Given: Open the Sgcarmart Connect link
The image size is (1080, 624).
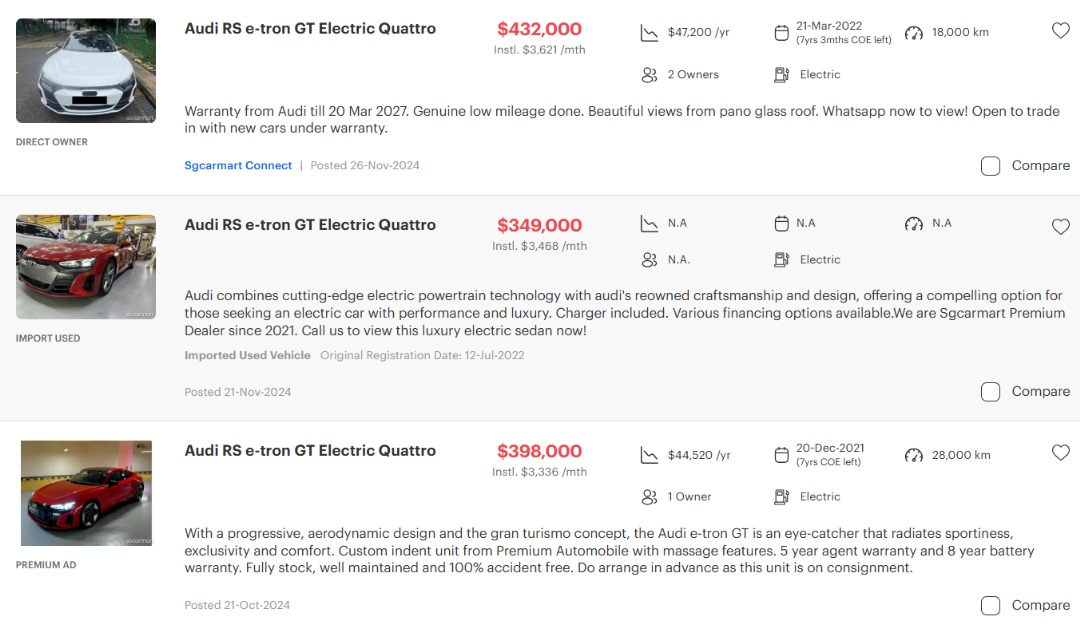Looking at the screenshot, I should [238, 166].
